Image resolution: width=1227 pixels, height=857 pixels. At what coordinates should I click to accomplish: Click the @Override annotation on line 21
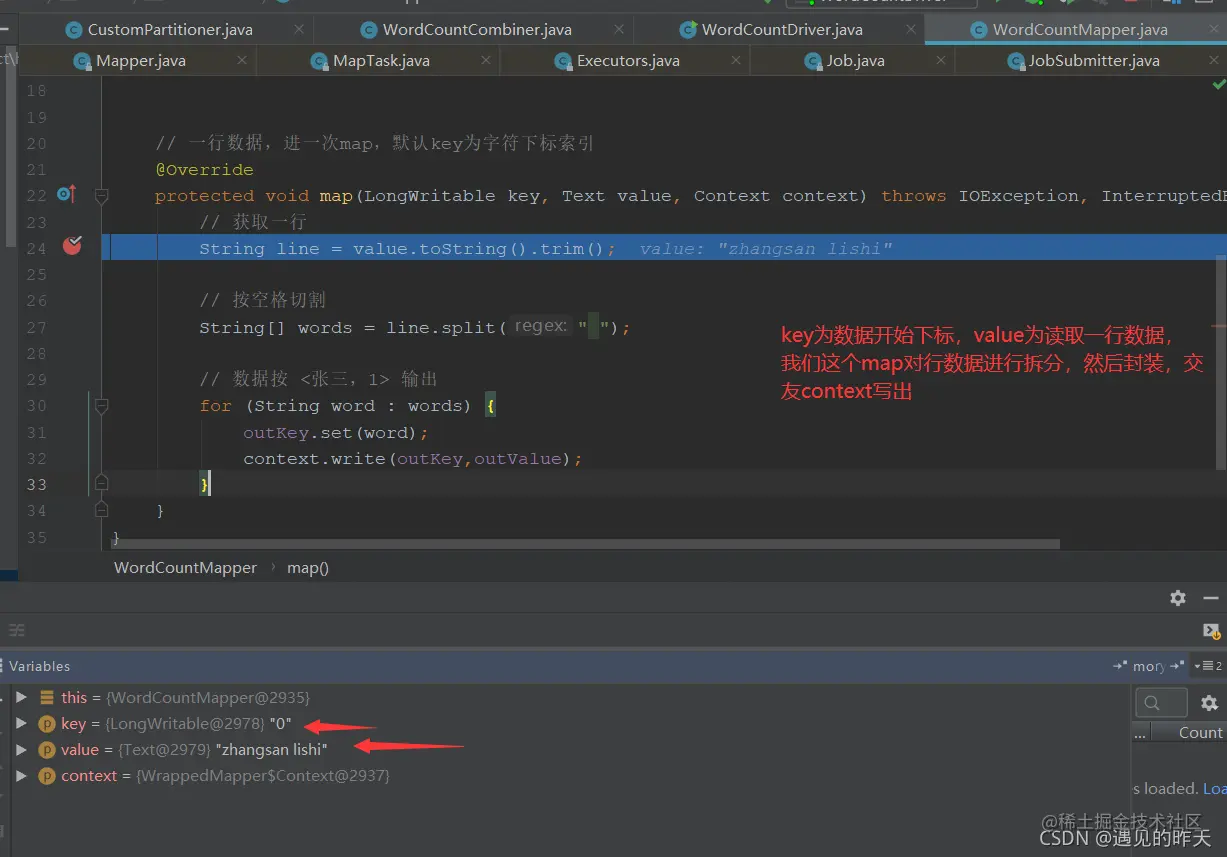point(204,170)
